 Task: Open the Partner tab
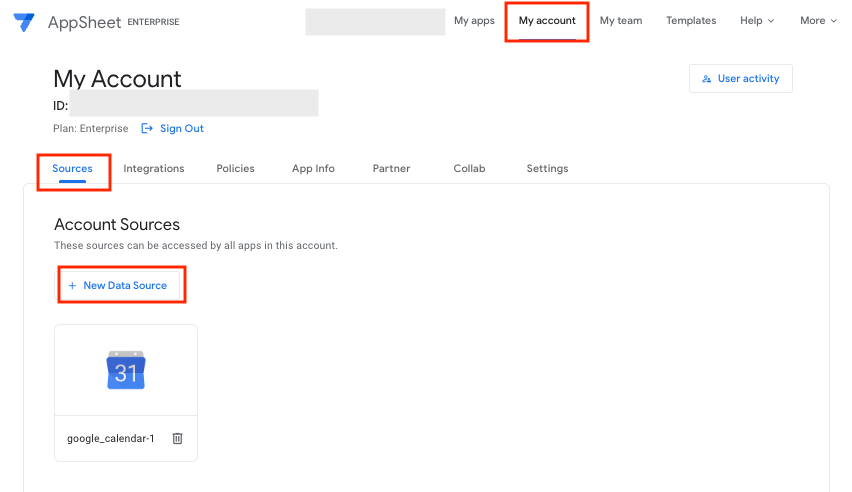pyautogui.click(x=391, y=169)
